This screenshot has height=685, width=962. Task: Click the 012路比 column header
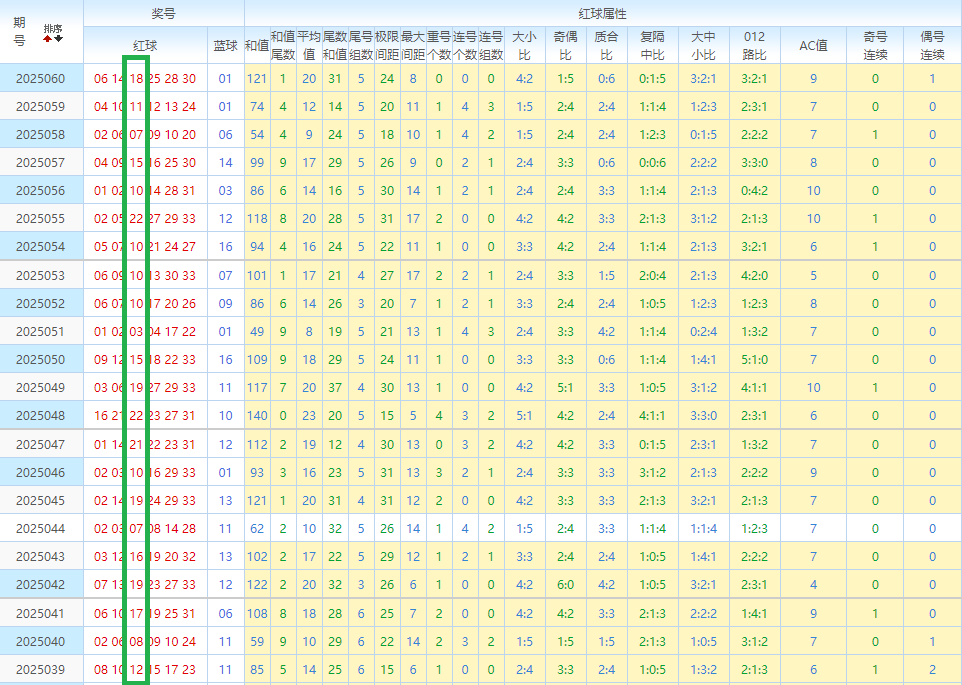[x=755, y=45]
